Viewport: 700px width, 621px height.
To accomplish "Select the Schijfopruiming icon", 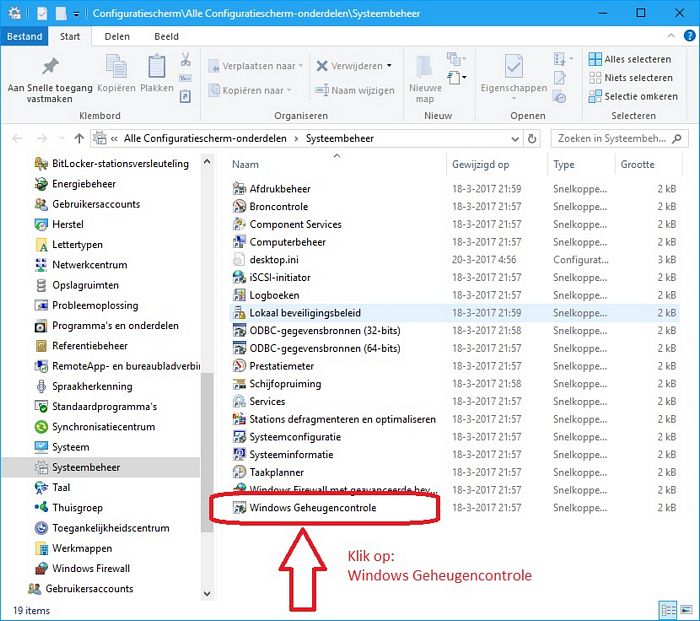I will (239, 383).
